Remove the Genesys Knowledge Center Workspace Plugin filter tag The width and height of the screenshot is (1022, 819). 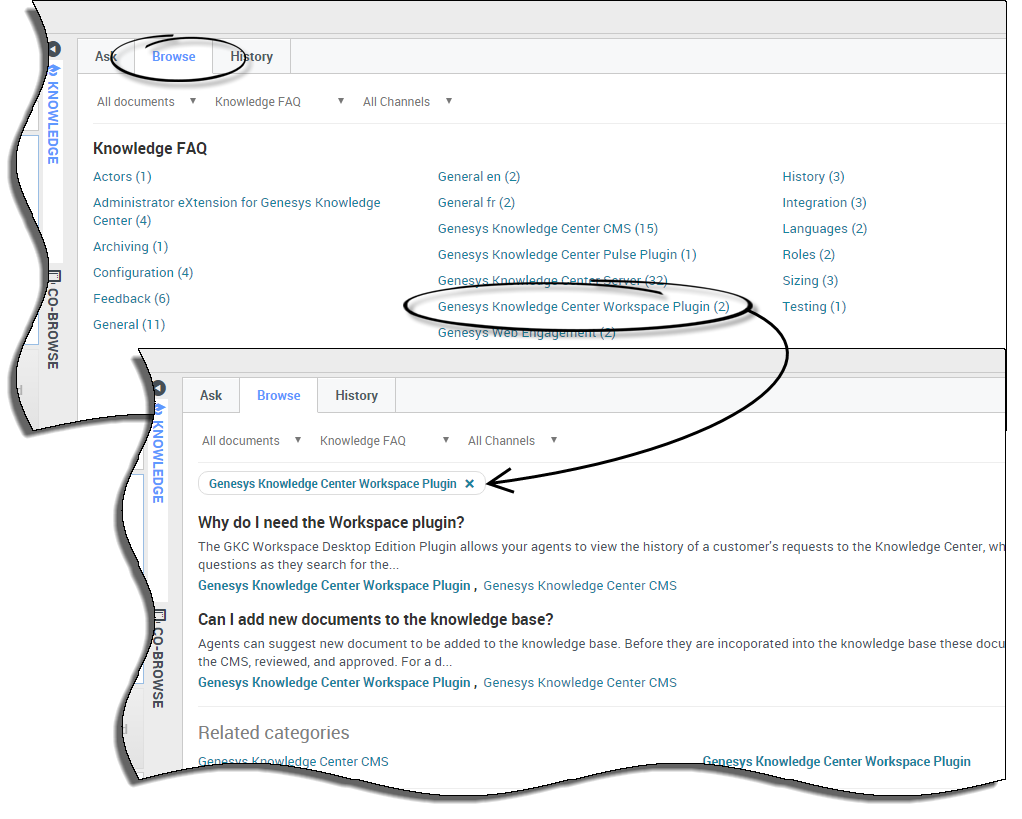tap(469, 484)
